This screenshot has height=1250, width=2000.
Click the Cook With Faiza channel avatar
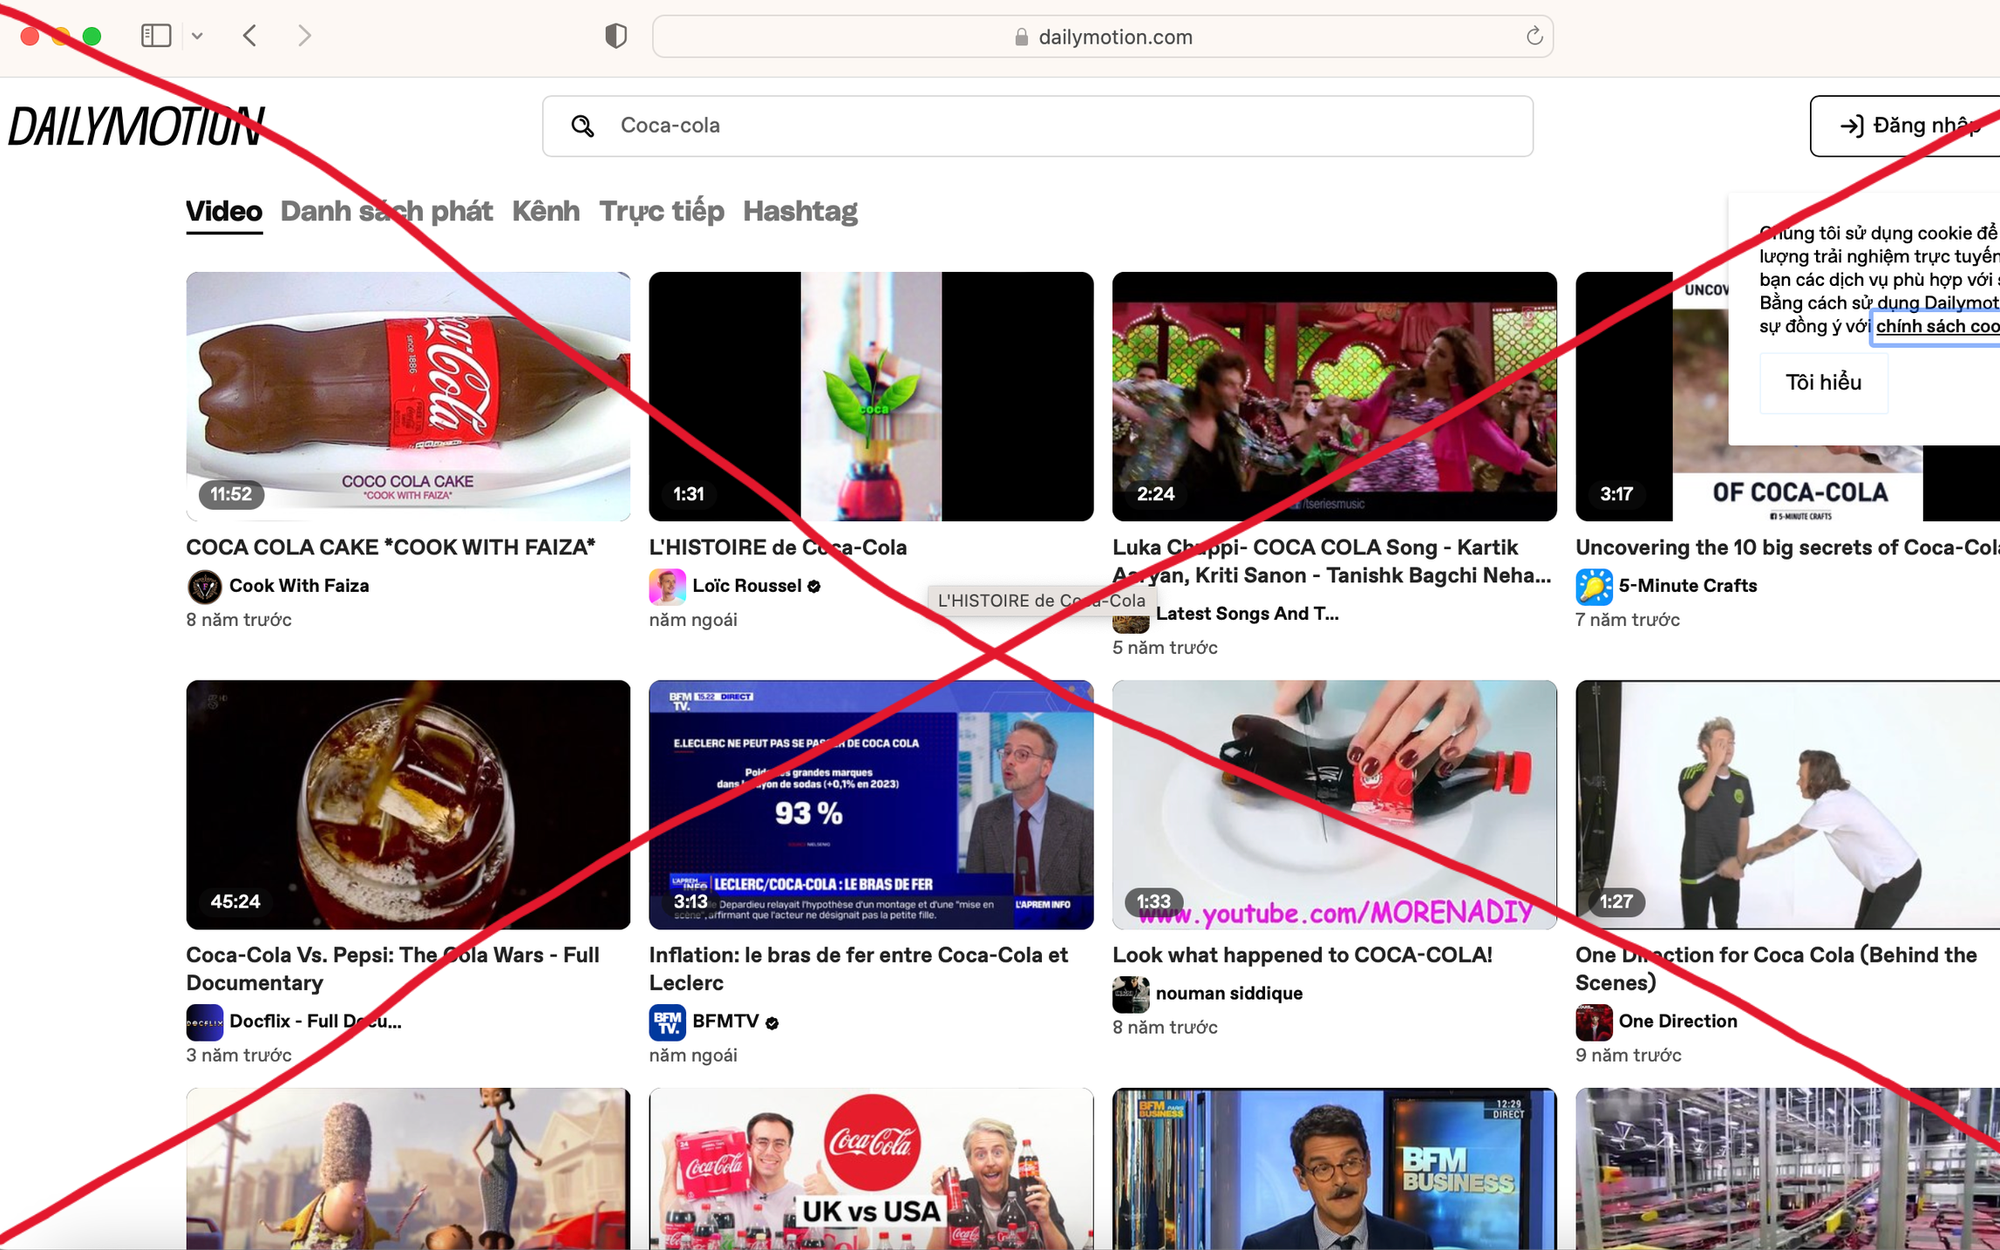[x=205, y=586]
